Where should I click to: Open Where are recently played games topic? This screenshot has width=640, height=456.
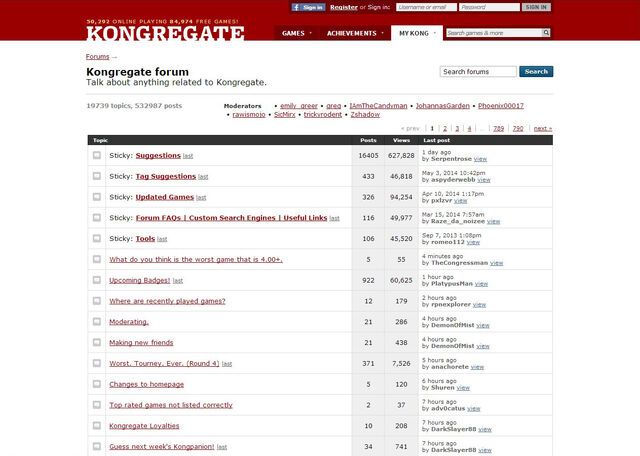pyautogui.click(x=167, y=301)
